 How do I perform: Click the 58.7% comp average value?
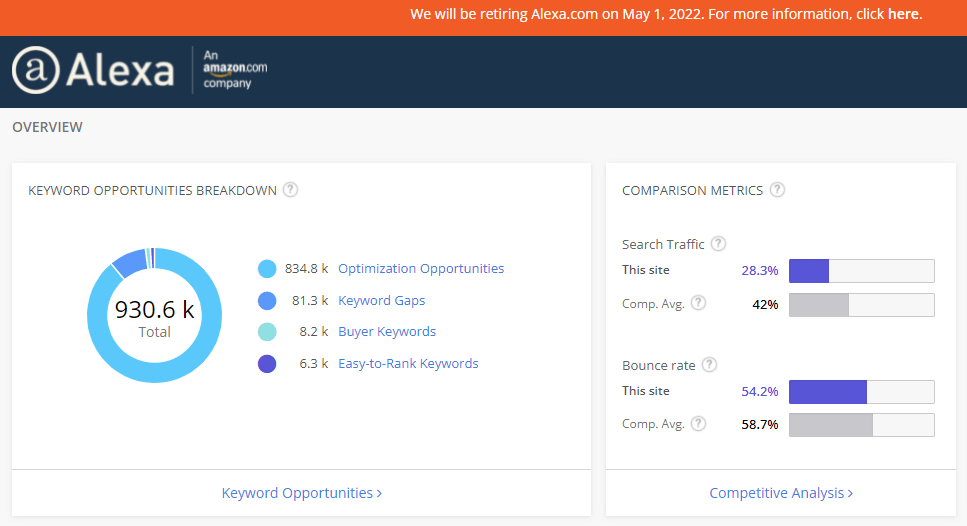(x=760, y=425)
